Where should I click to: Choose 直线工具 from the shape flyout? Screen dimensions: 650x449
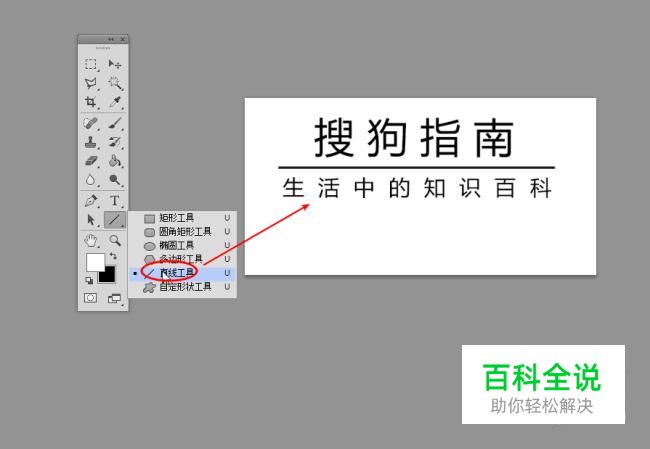(182, 273)
